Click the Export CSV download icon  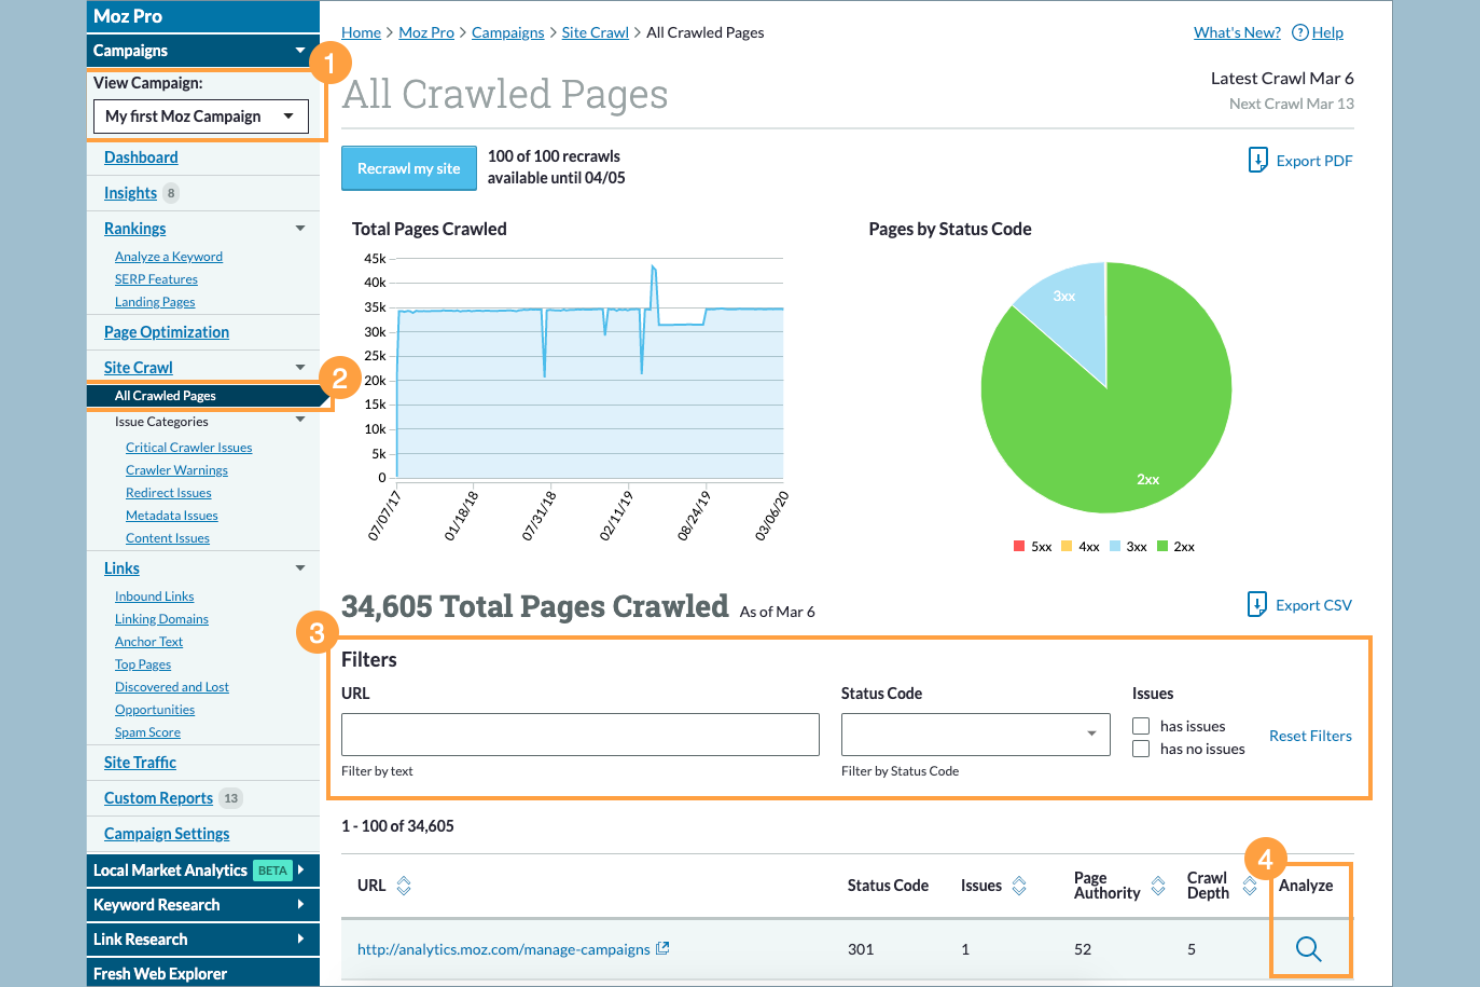(1257, 604)
